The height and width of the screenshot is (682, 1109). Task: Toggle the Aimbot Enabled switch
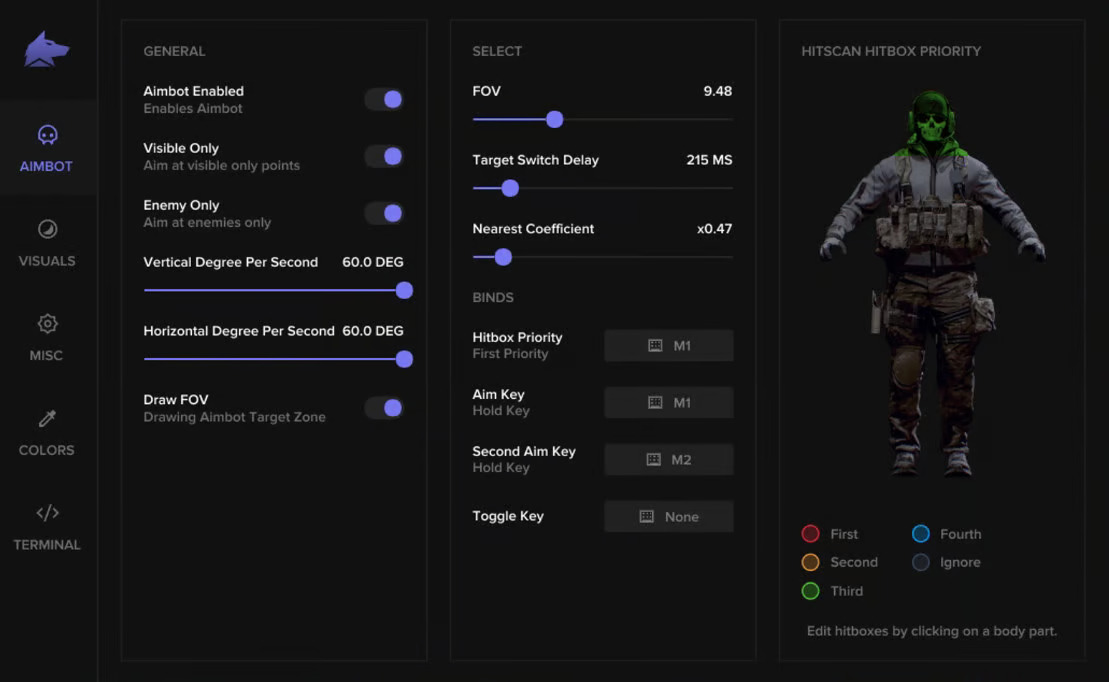384,99
